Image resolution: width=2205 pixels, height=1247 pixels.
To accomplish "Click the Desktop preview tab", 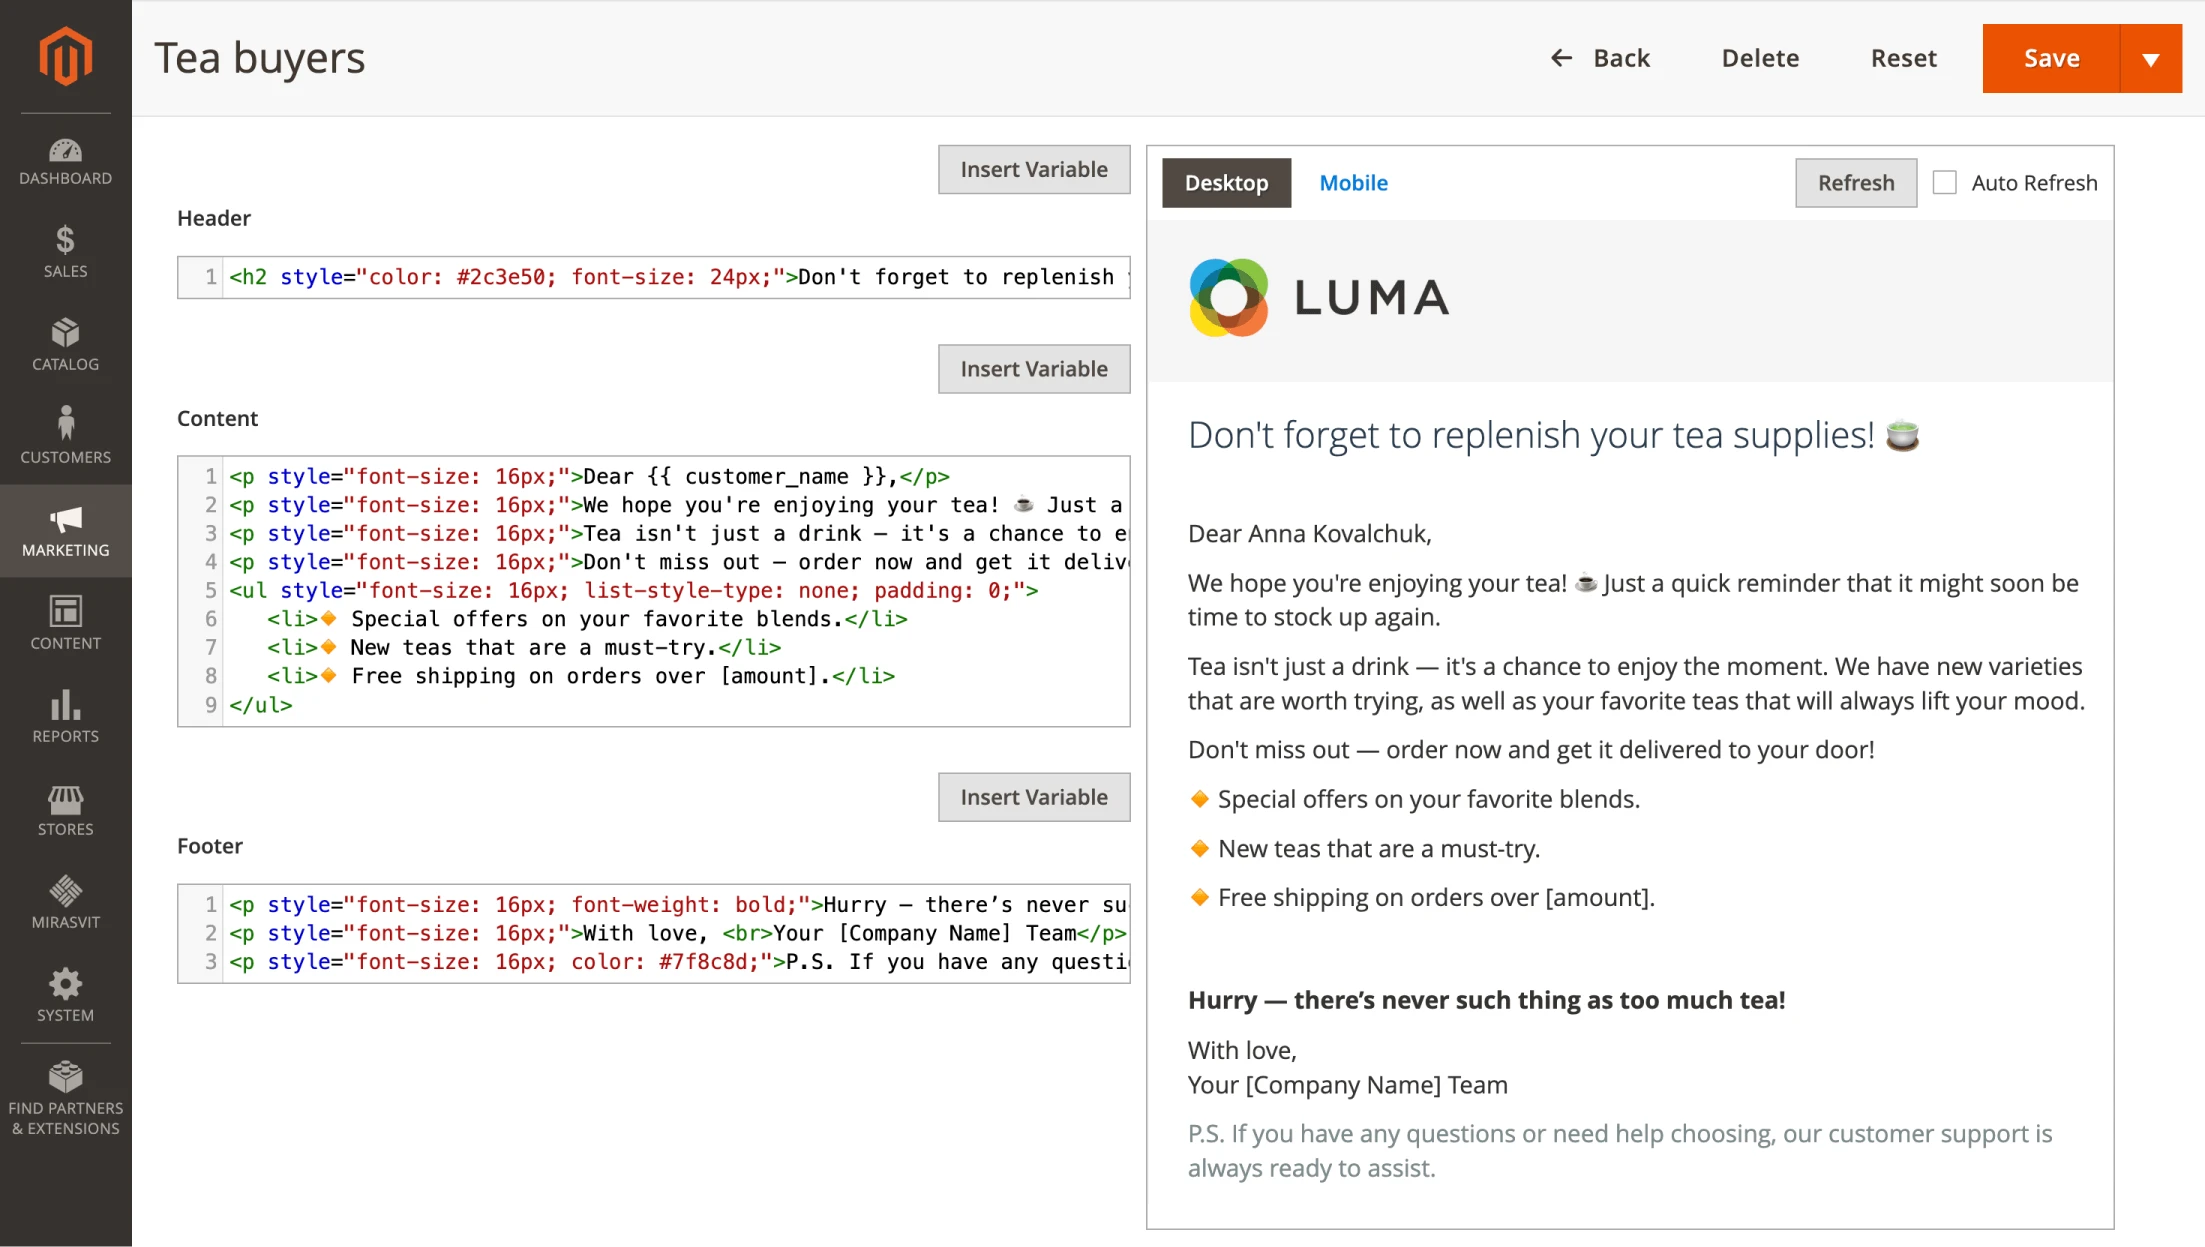I will [x=1225, y=182].
